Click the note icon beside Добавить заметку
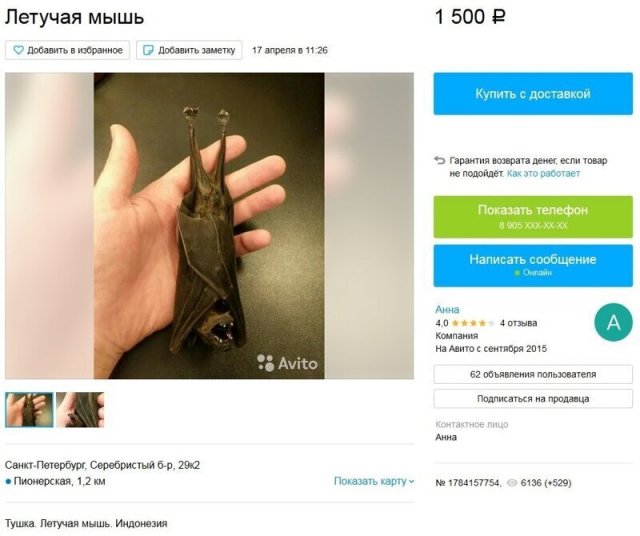Image resolution: width=640 pixels, height=536 pixels. tap(149, 50)
